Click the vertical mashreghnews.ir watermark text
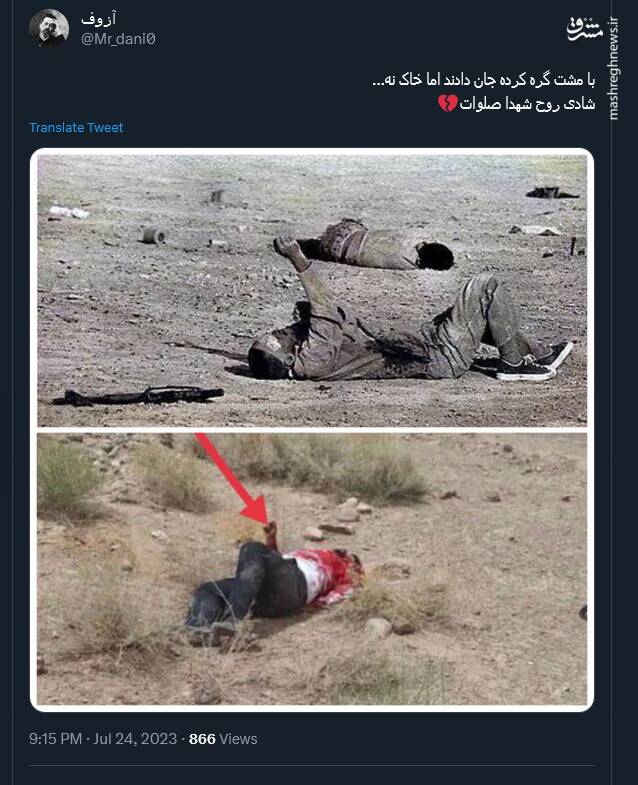The image size is (638, 785). 614,69
